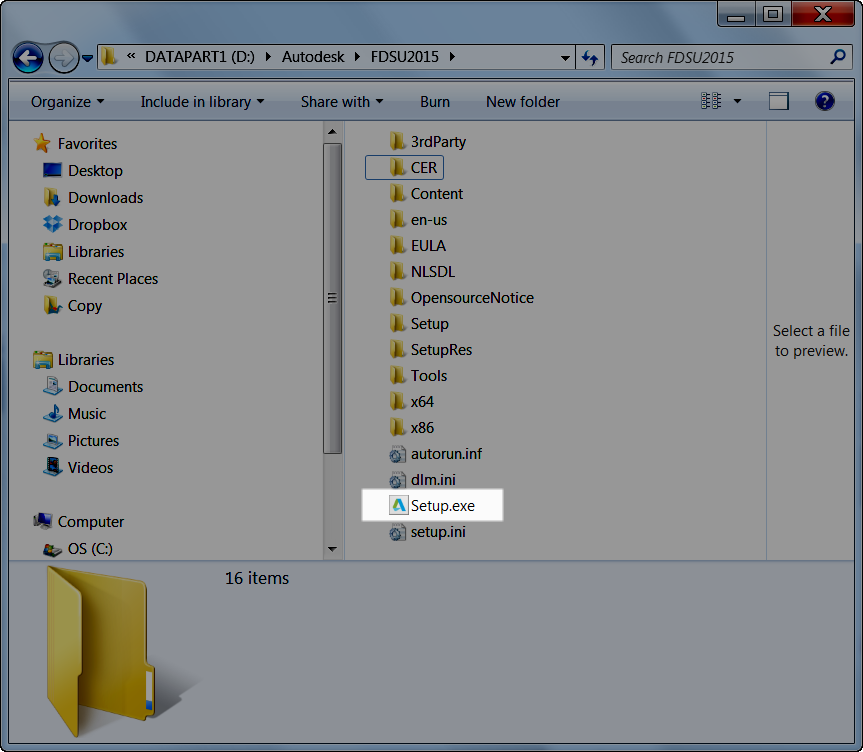Minimize the Explorer window

736,14
